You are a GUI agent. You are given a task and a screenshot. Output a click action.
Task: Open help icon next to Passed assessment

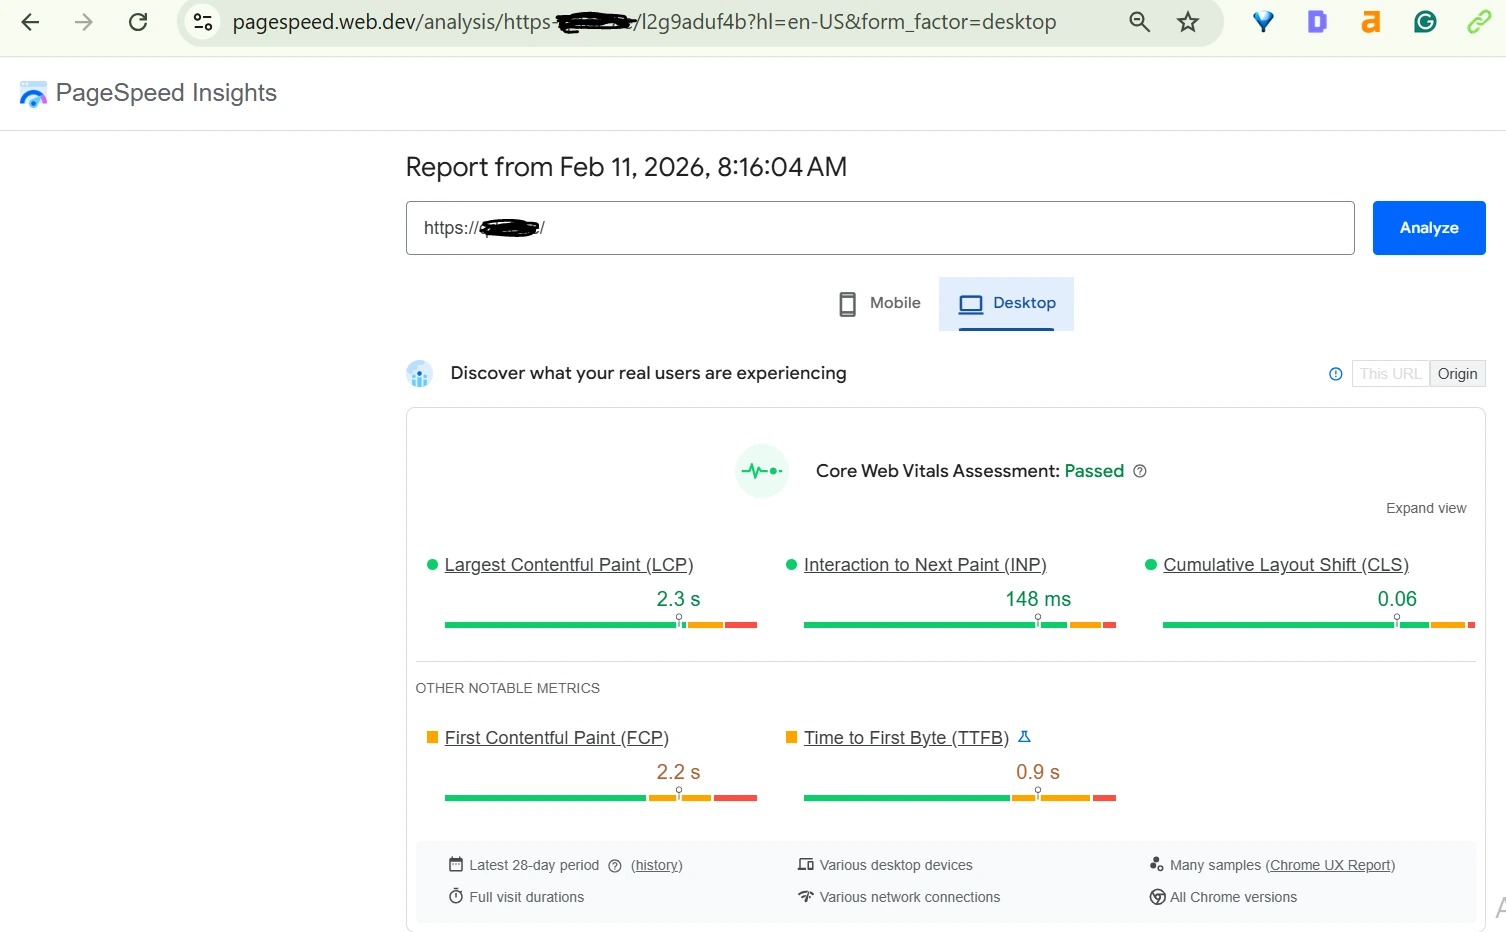(1140, 471)
